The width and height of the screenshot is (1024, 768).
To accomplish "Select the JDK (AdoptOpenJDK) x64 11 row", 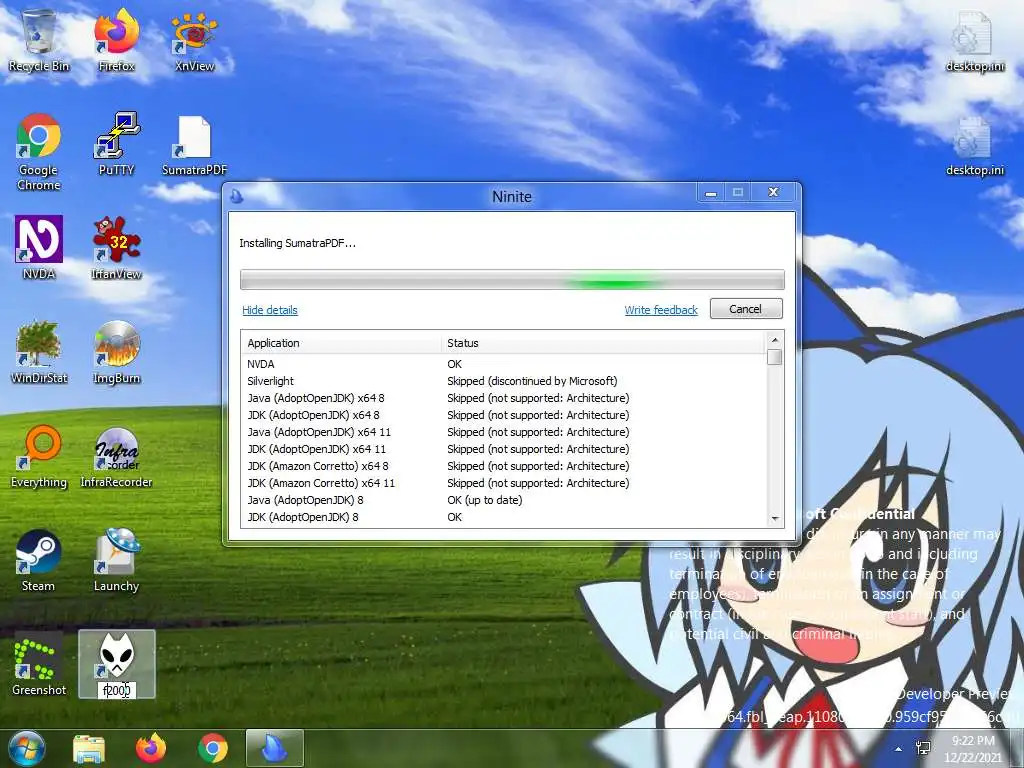I will click(x=503, y=449).
